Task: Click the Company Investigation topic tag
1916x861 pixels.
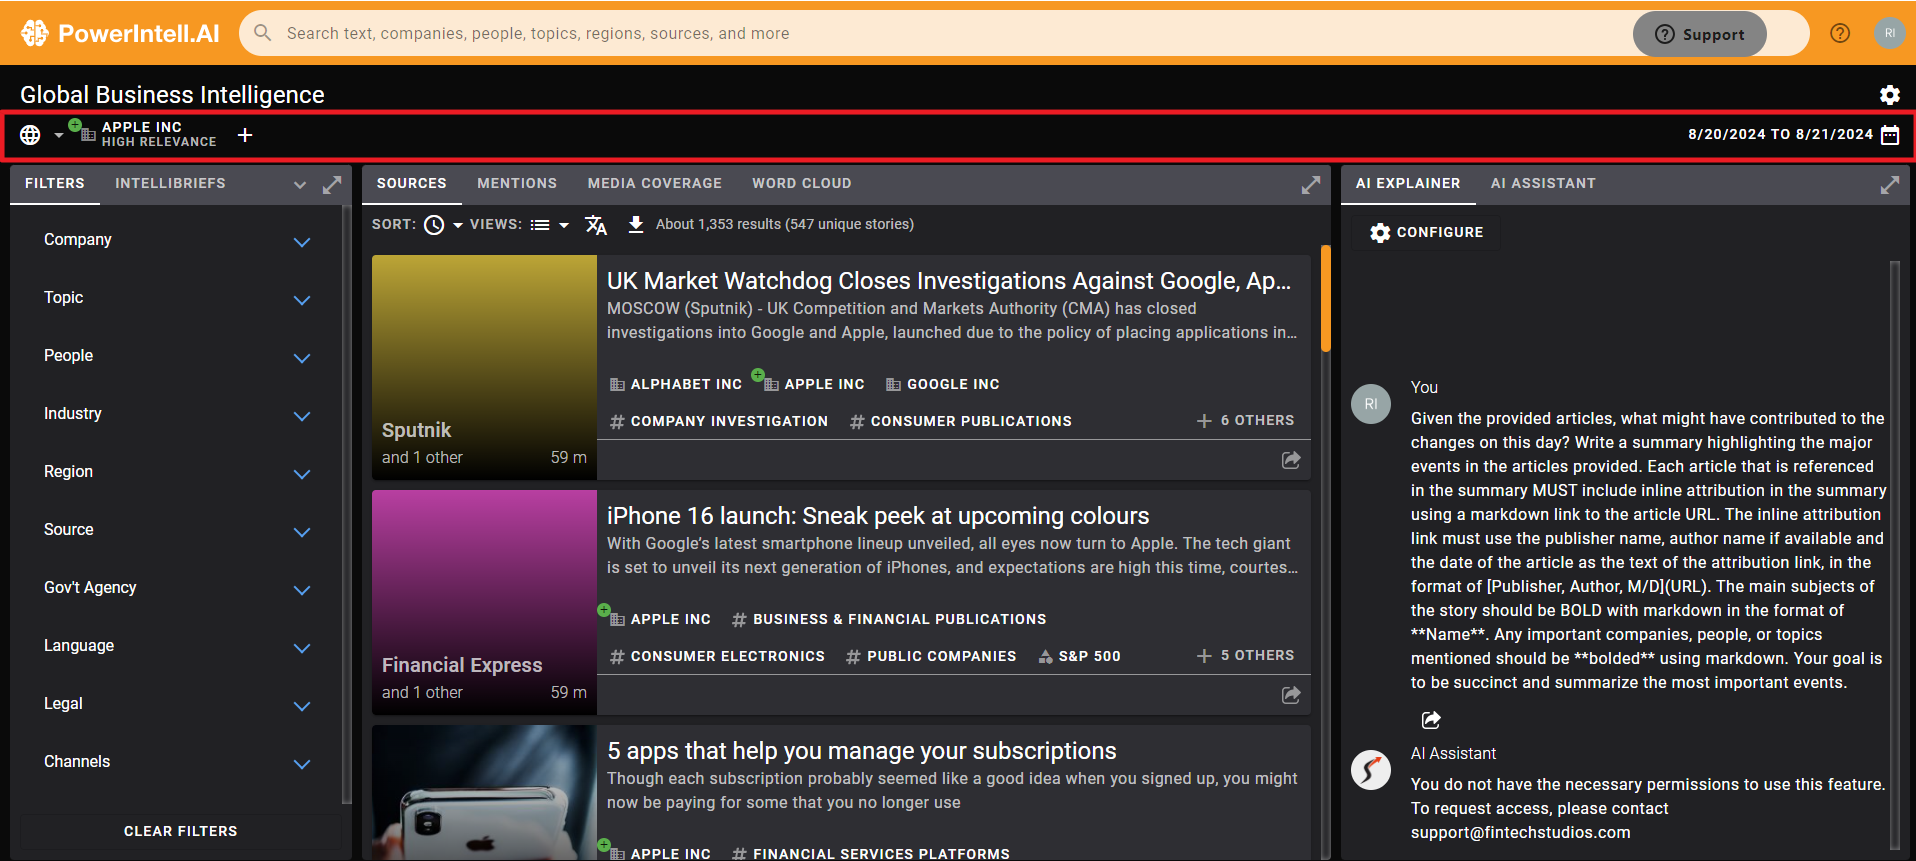Action: coord(719,421)
